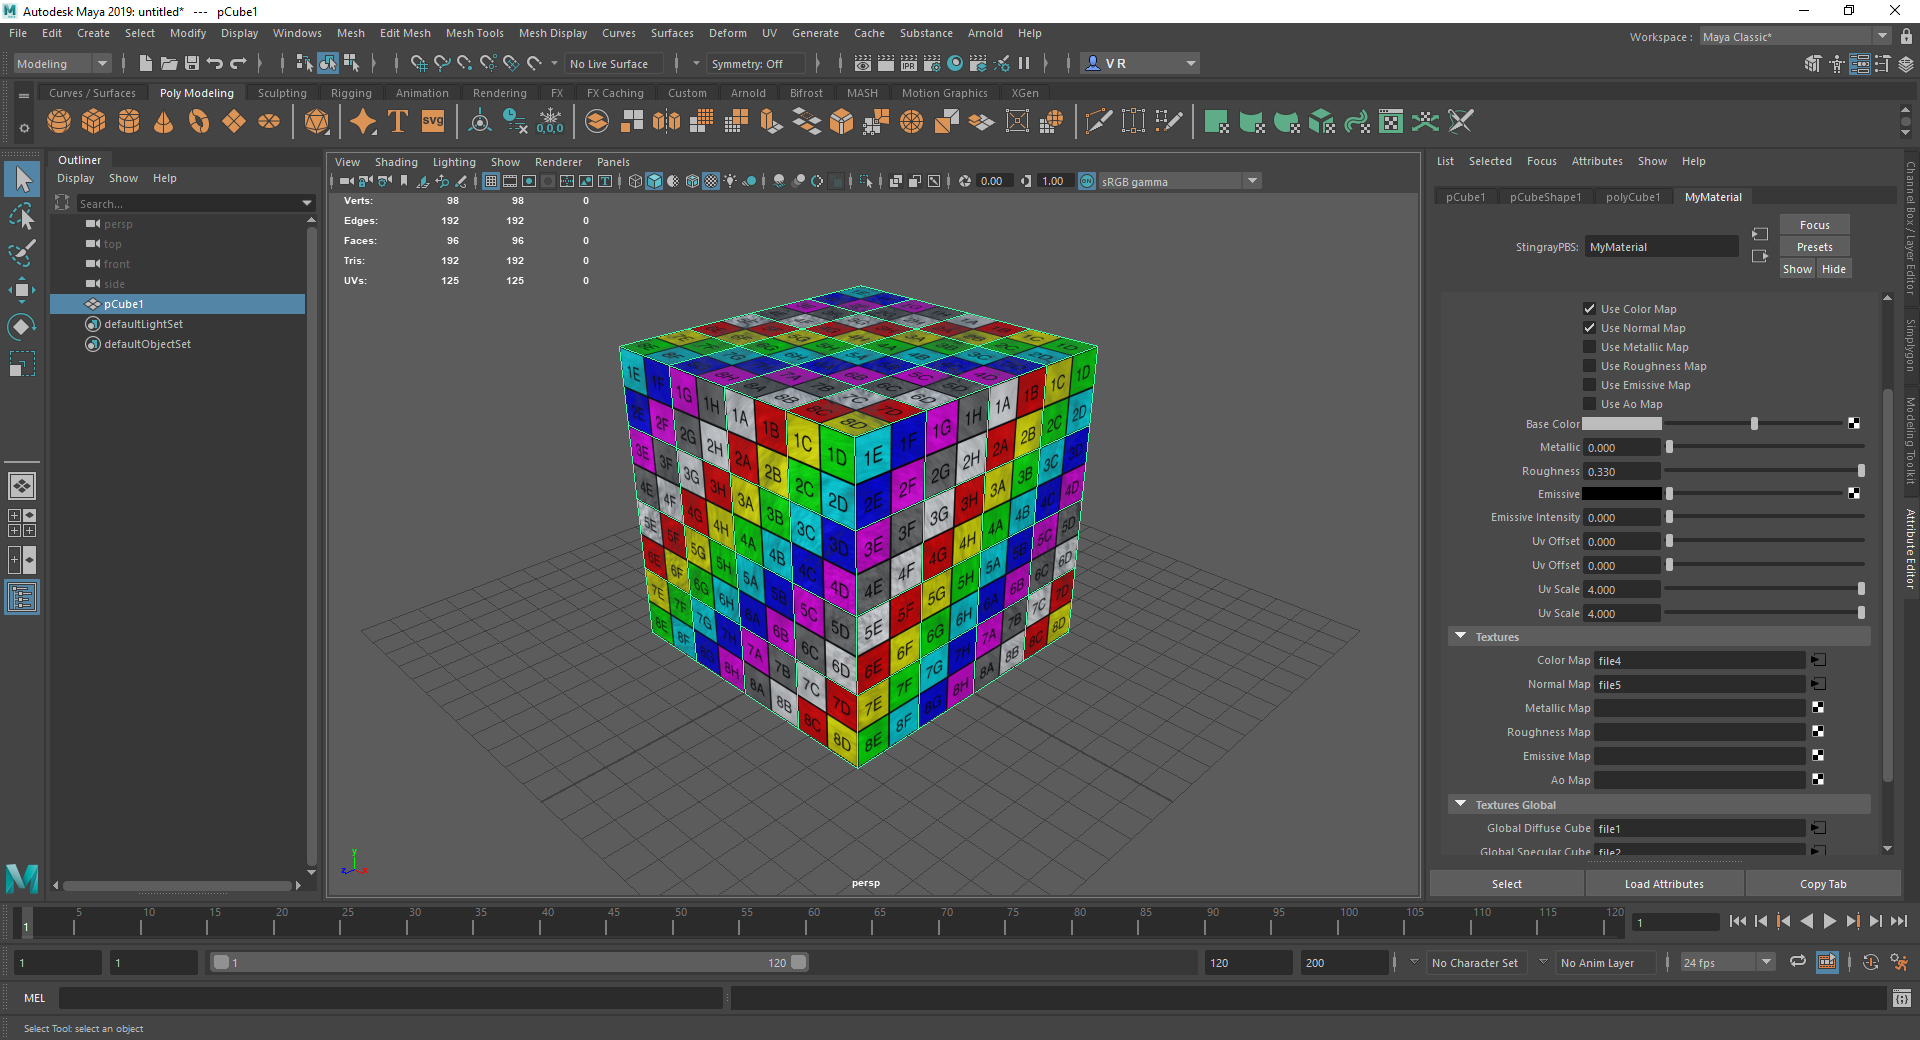Open the Modeling menu set dropdown
The width and height of the screenshot is (1920, 1040).
(101, 63)
